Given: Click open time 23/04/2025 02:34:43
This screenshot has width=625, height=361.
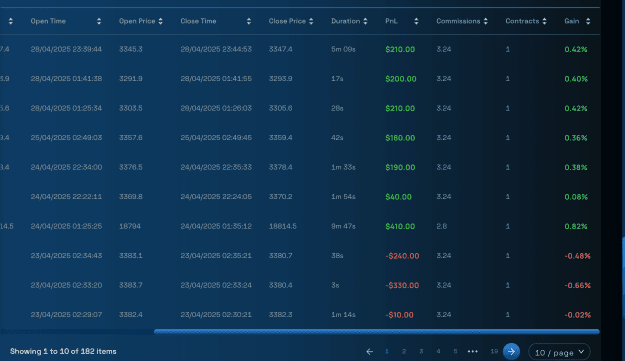Looking at the screenshot, I should [x=66, y=256].
